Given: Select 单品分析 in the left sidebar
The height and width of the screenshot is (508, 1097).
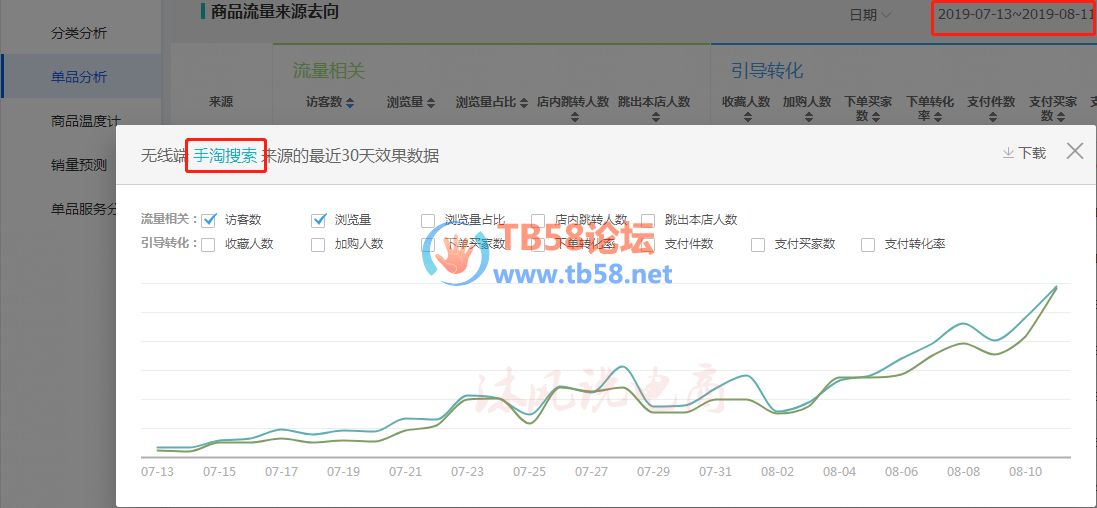Looking at the screenshot, I should pos(79,77).
